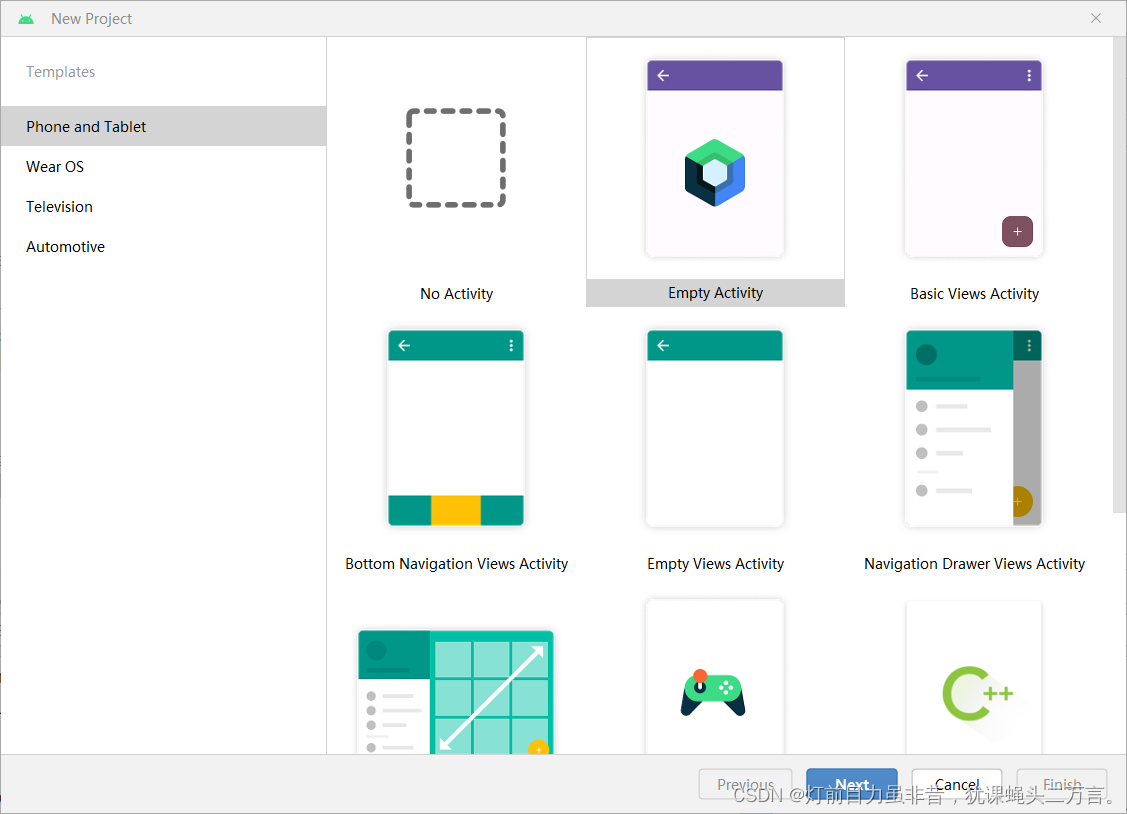Viewport: 1127px width, 814px height.
Task: Choose the Empty Views Activity thumbnail
Action: (x=714, y=428)
